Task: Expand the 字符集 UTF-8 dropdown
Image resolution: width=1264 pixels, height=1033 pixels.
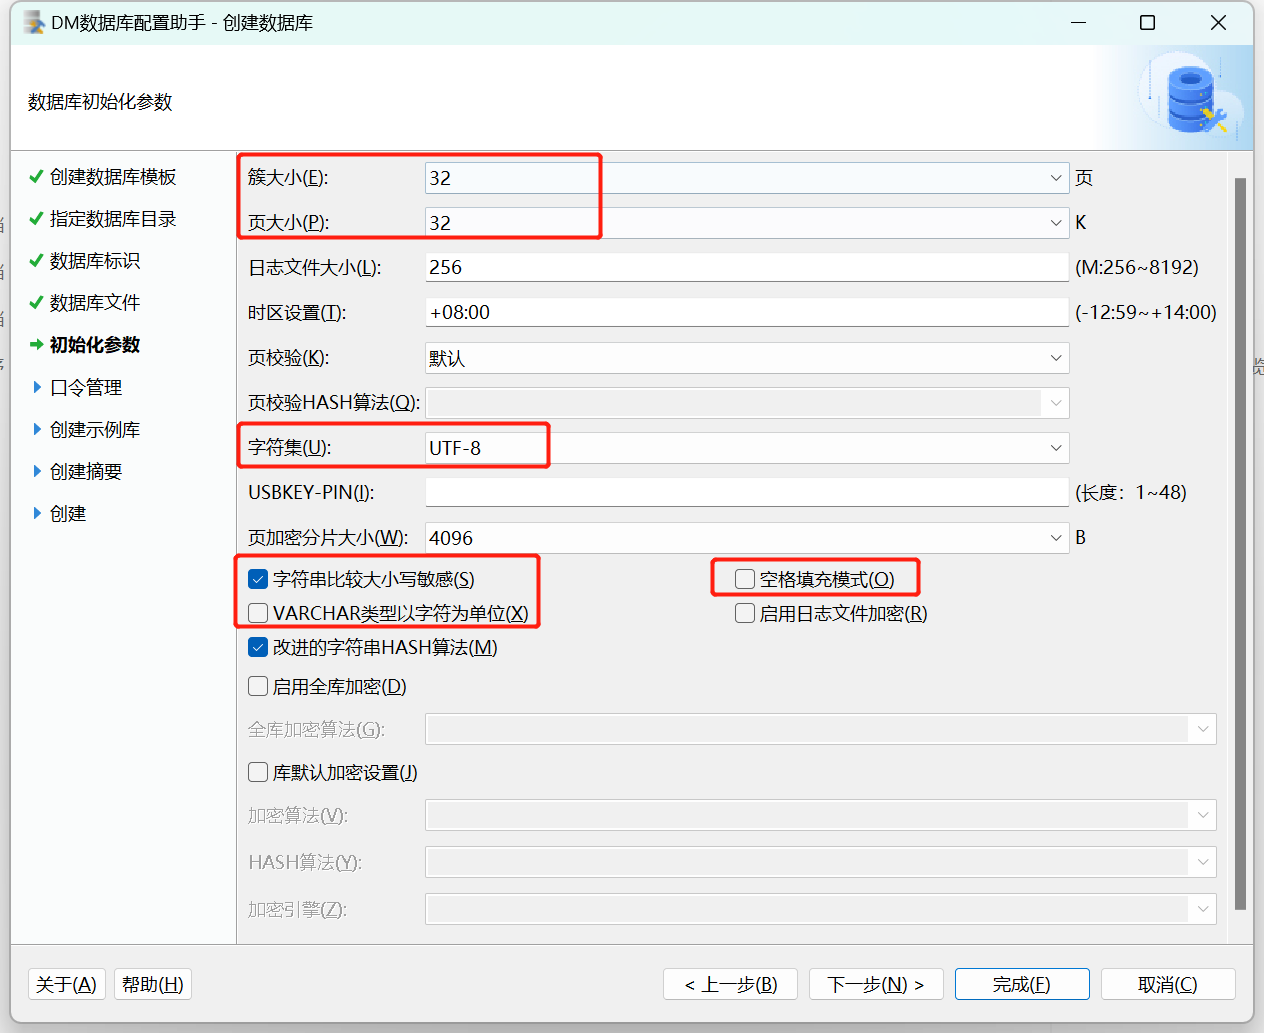Action: point(1055,448)
